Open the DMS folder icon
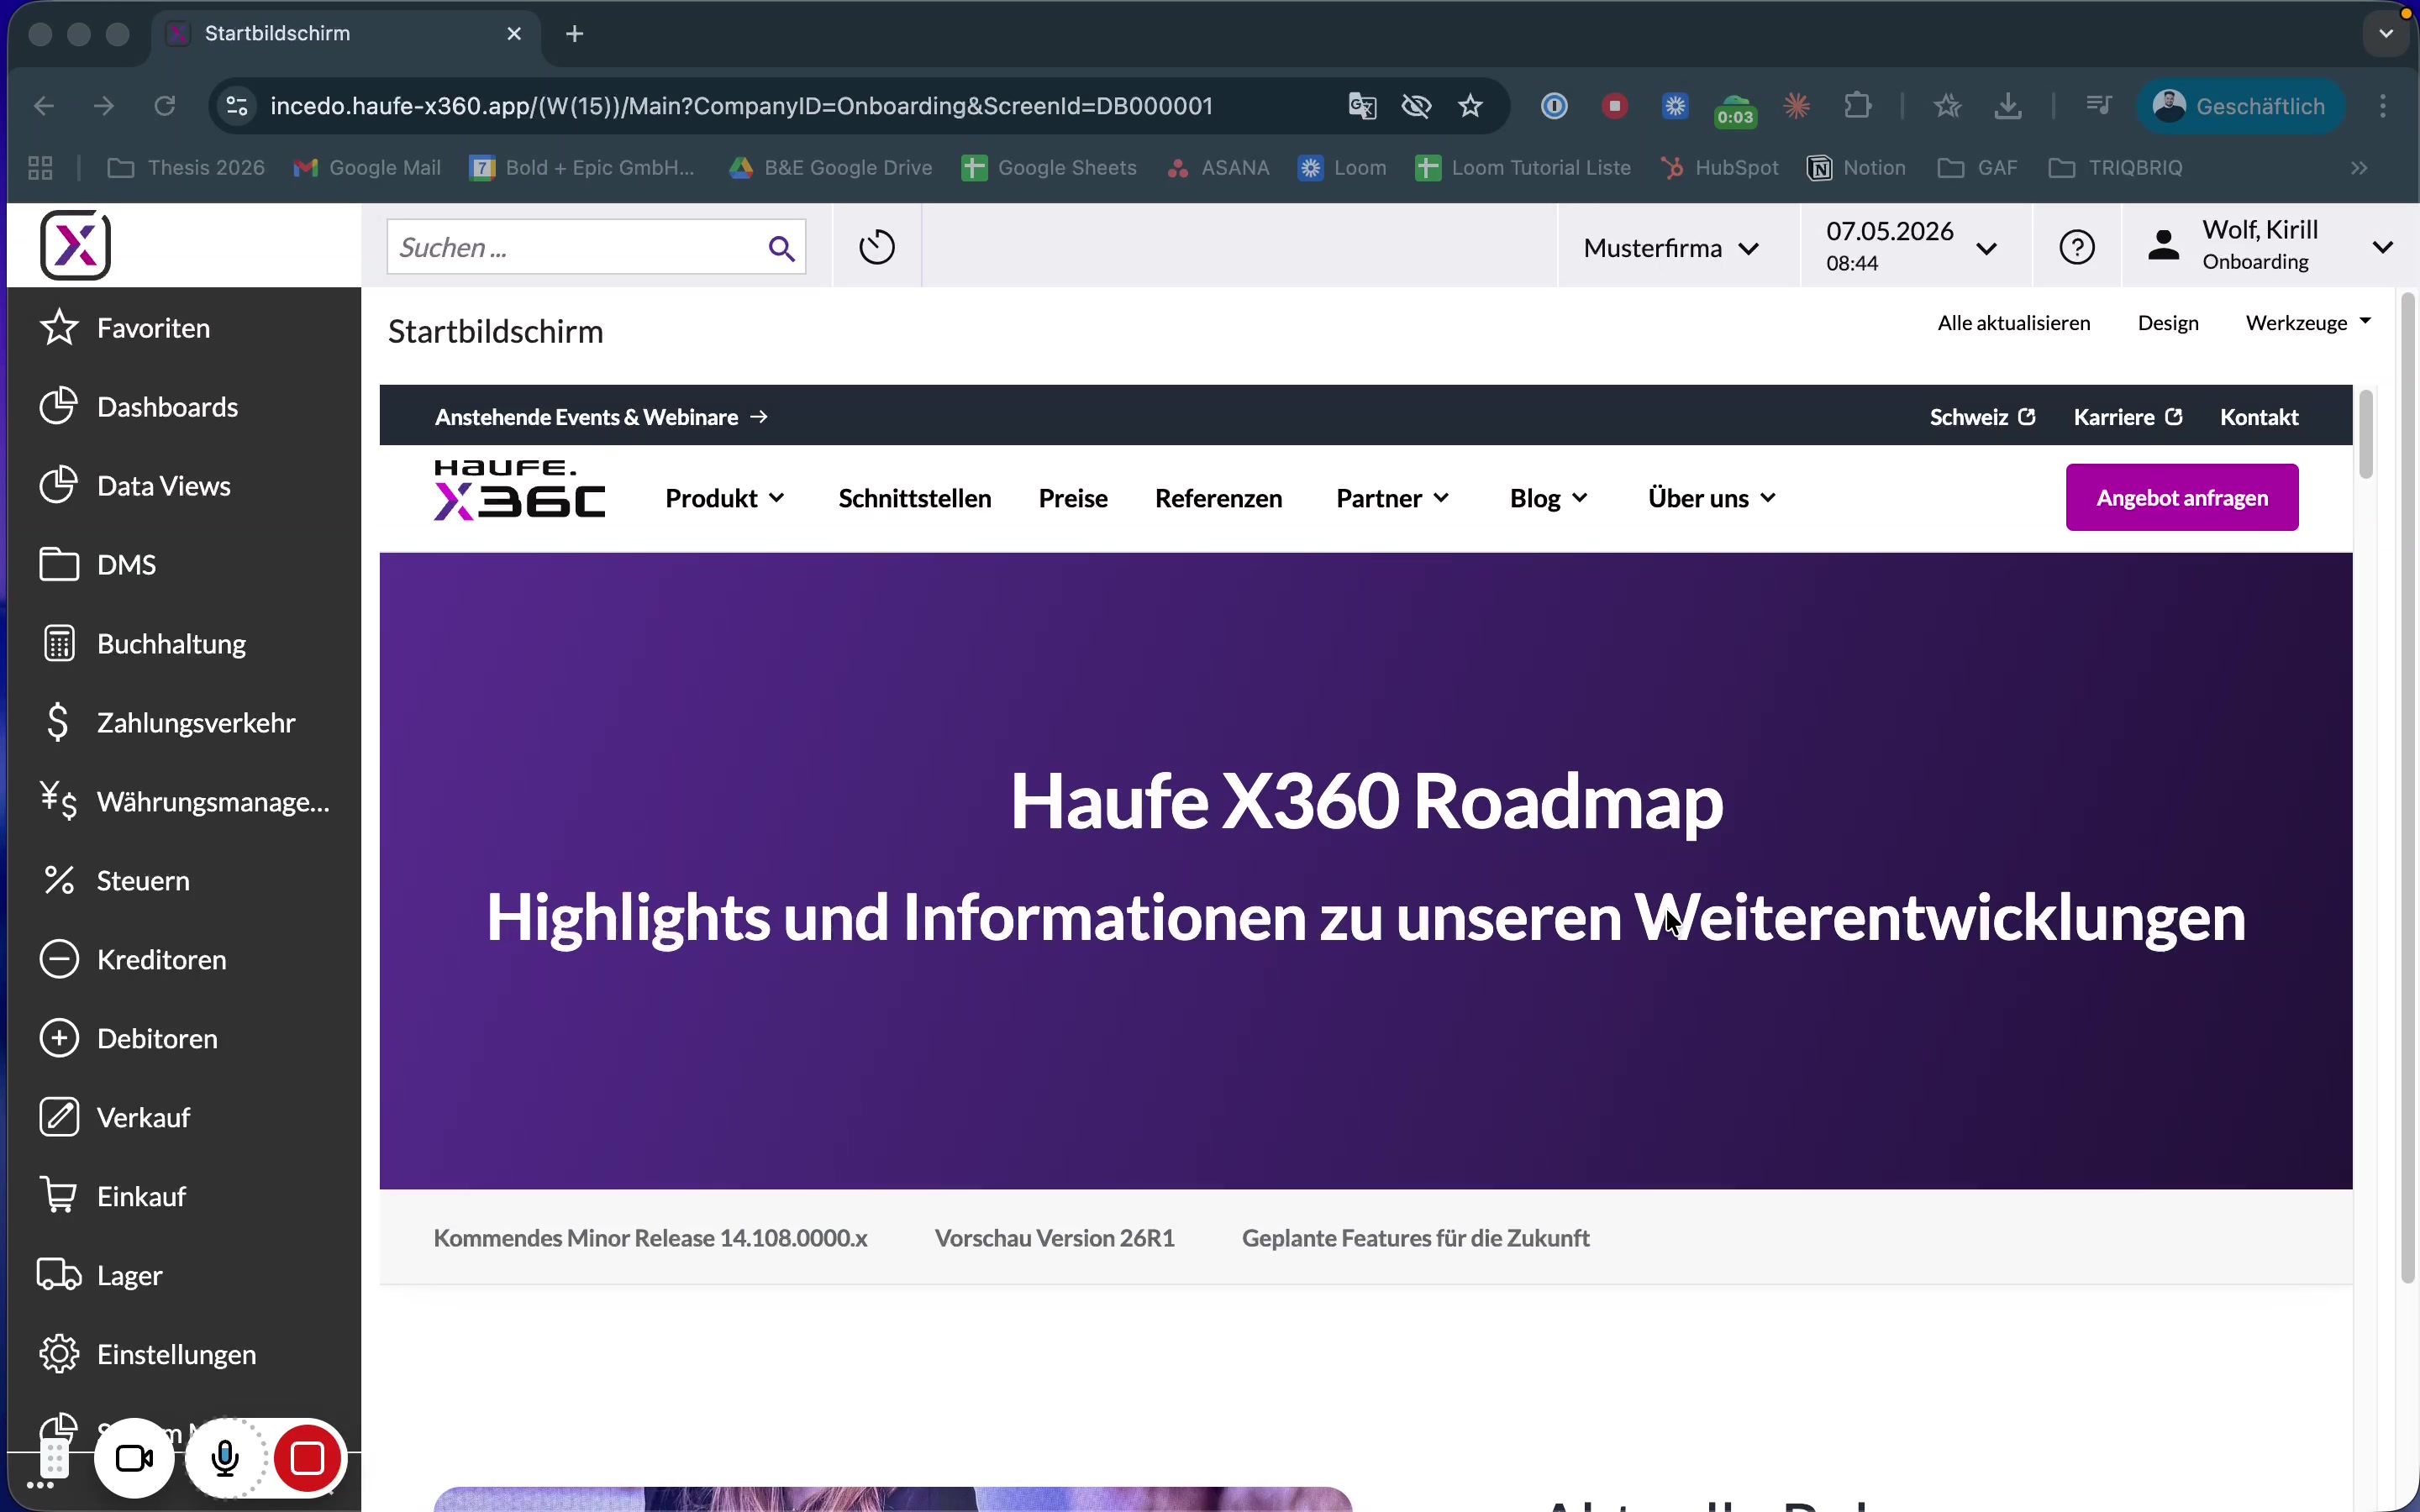This screenshot has width=2420, height=1512. (59, 564)
